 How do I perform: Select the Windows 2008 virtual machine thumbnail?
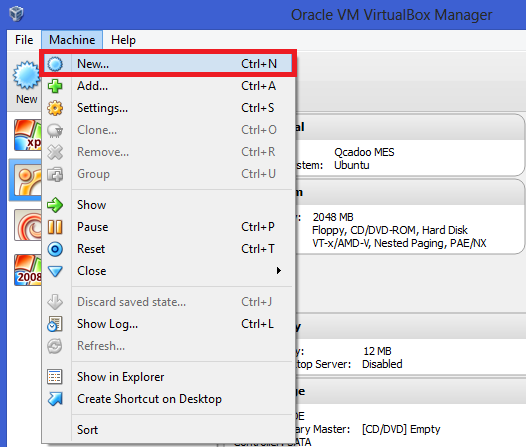pos(28,270)
